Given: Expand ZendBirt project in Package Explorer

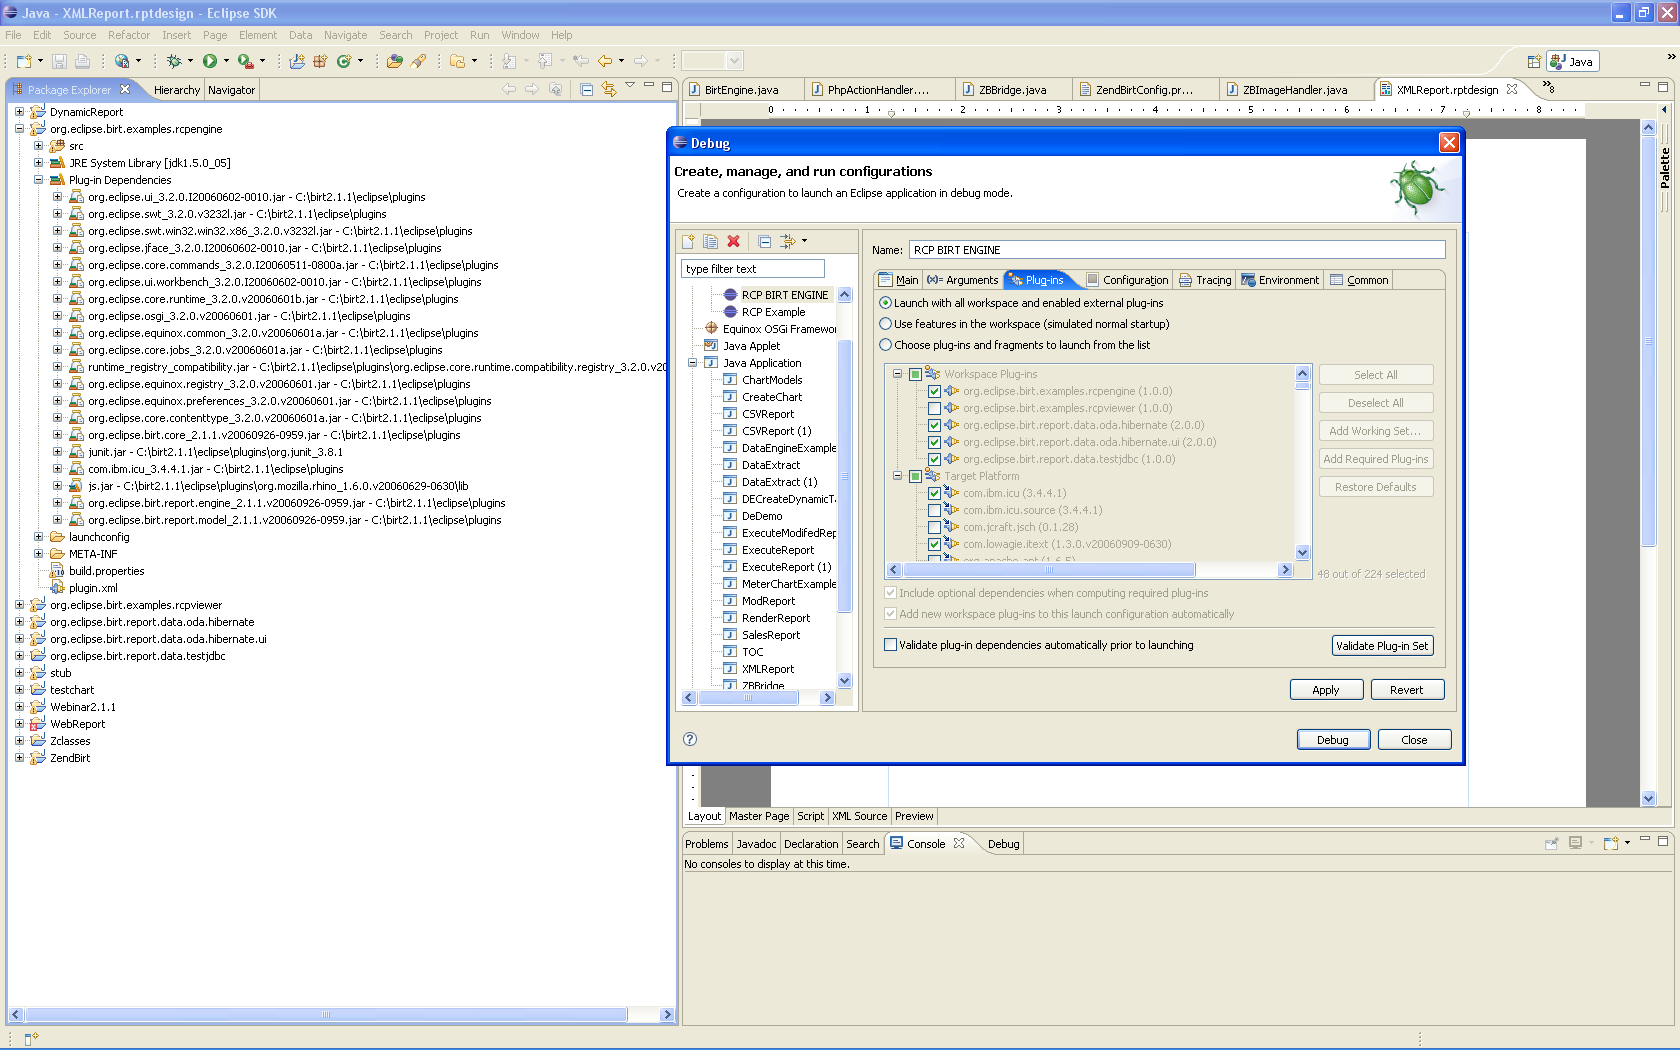Looking at the screenshot, I should tap(19, 758).
